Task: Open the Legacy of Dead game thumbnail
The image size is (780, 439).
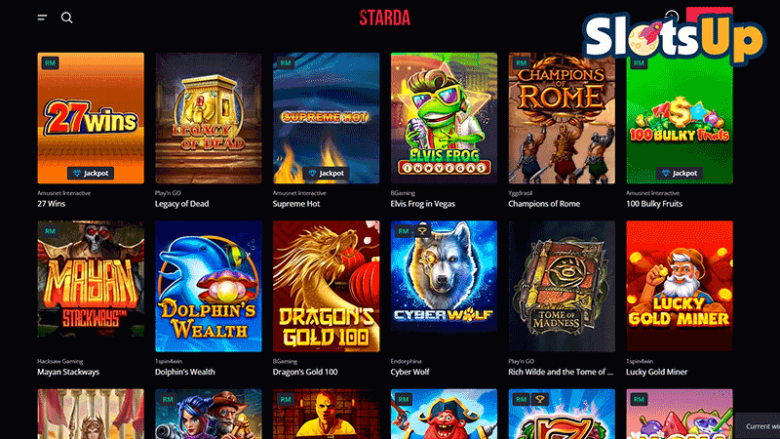Action: [208, 118]
